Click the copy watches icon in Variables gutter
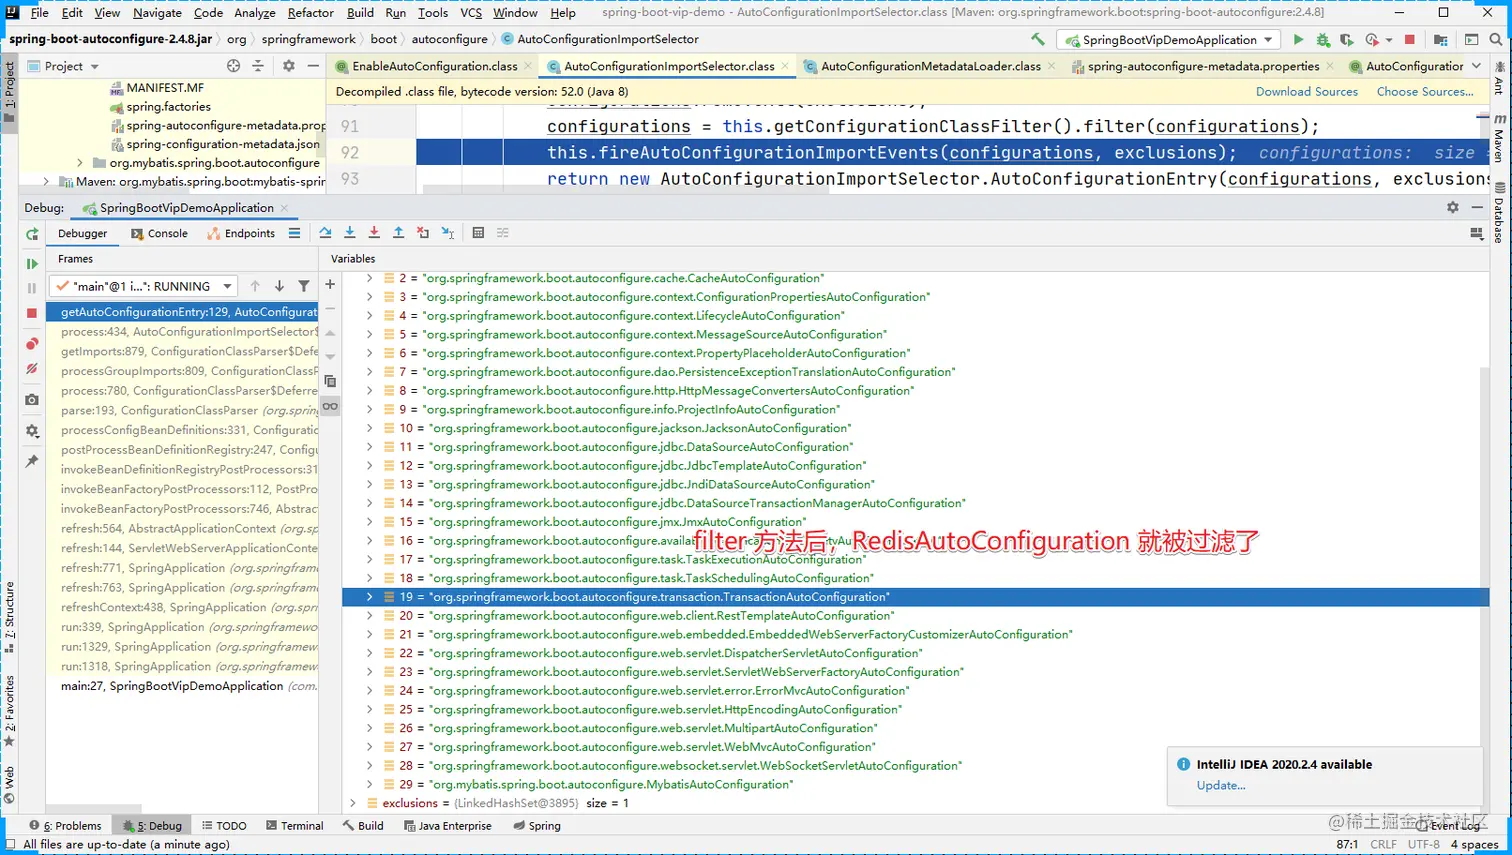This screenshot has height=855, width=1512. click(330, 381)
